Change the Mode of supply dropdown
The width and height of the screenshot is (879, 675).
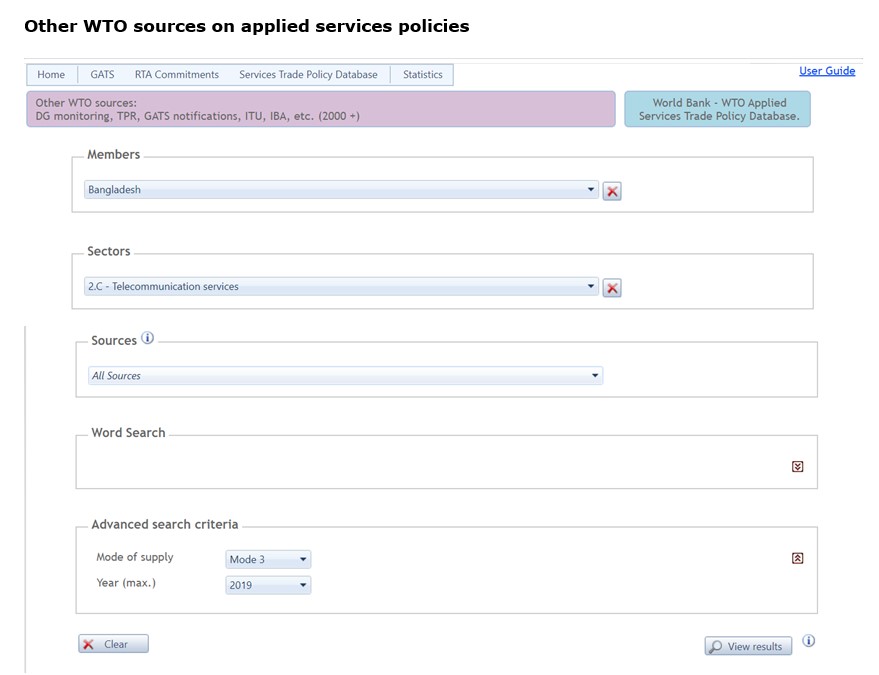(x=268, y=559)
